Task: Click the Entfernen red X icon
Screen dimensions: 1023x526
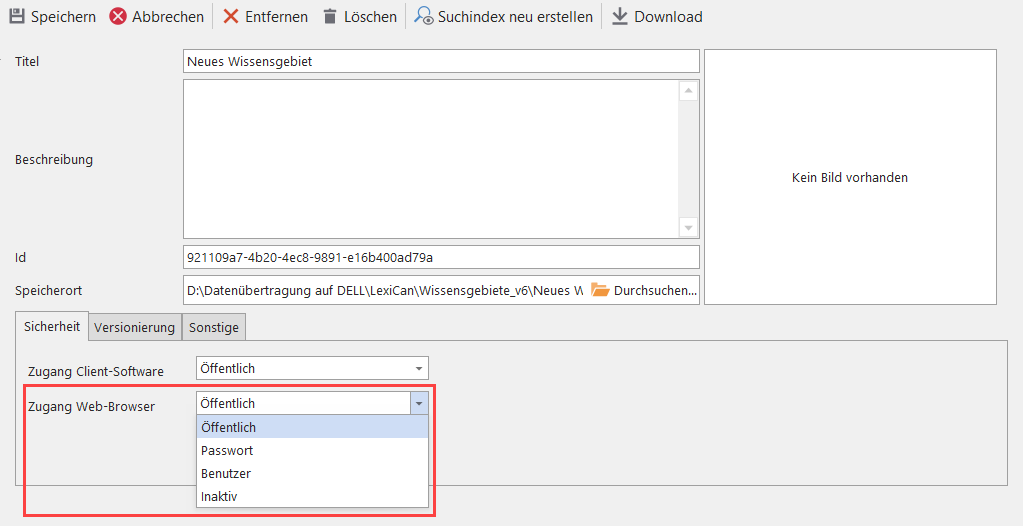Action: (231, 17)
